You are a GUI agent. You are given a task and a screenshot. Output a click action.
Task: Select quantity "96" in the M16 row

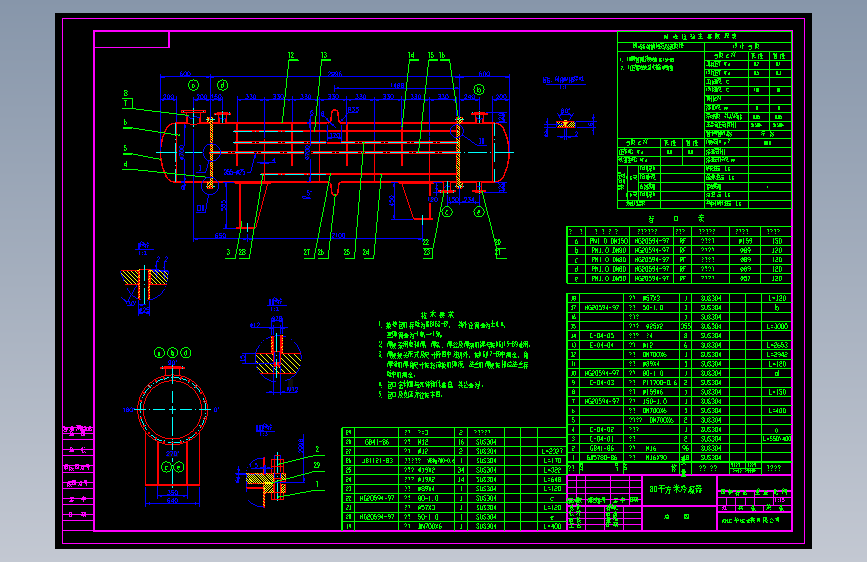[x=686, y=448]
